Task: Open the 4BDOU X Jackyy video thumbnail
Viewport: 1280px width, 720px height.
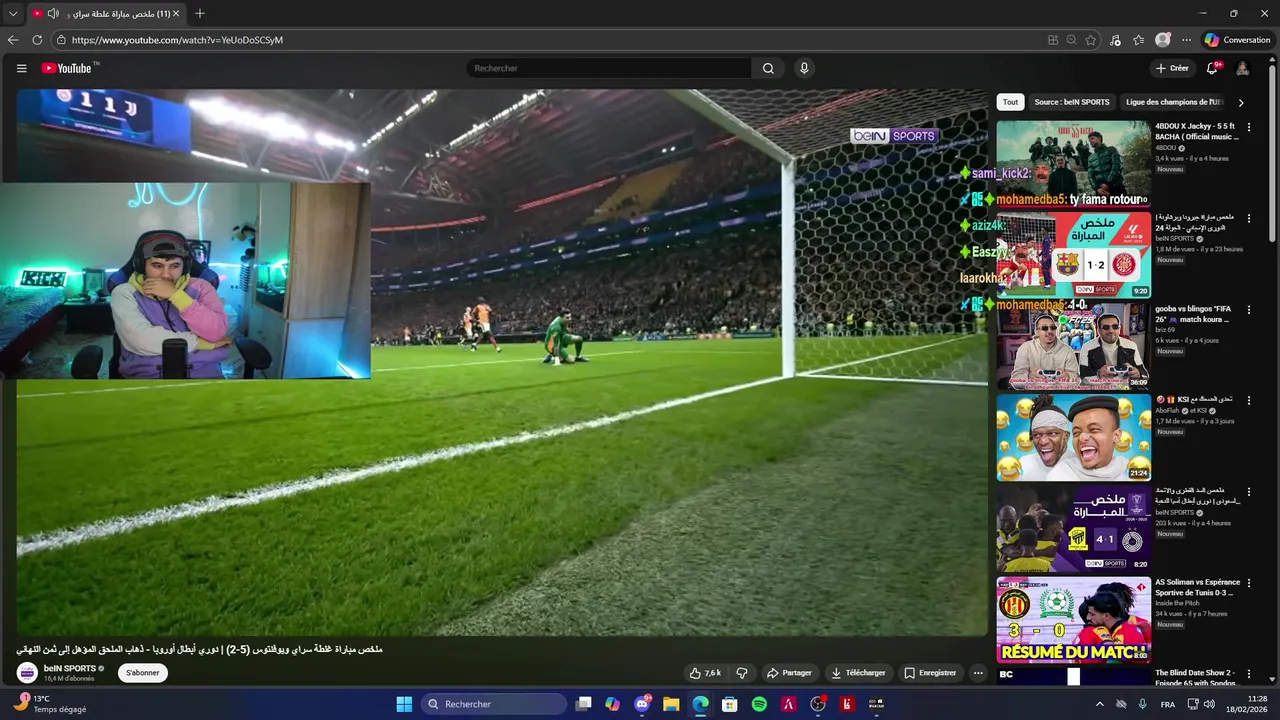Action: (x=1073, y=163)
